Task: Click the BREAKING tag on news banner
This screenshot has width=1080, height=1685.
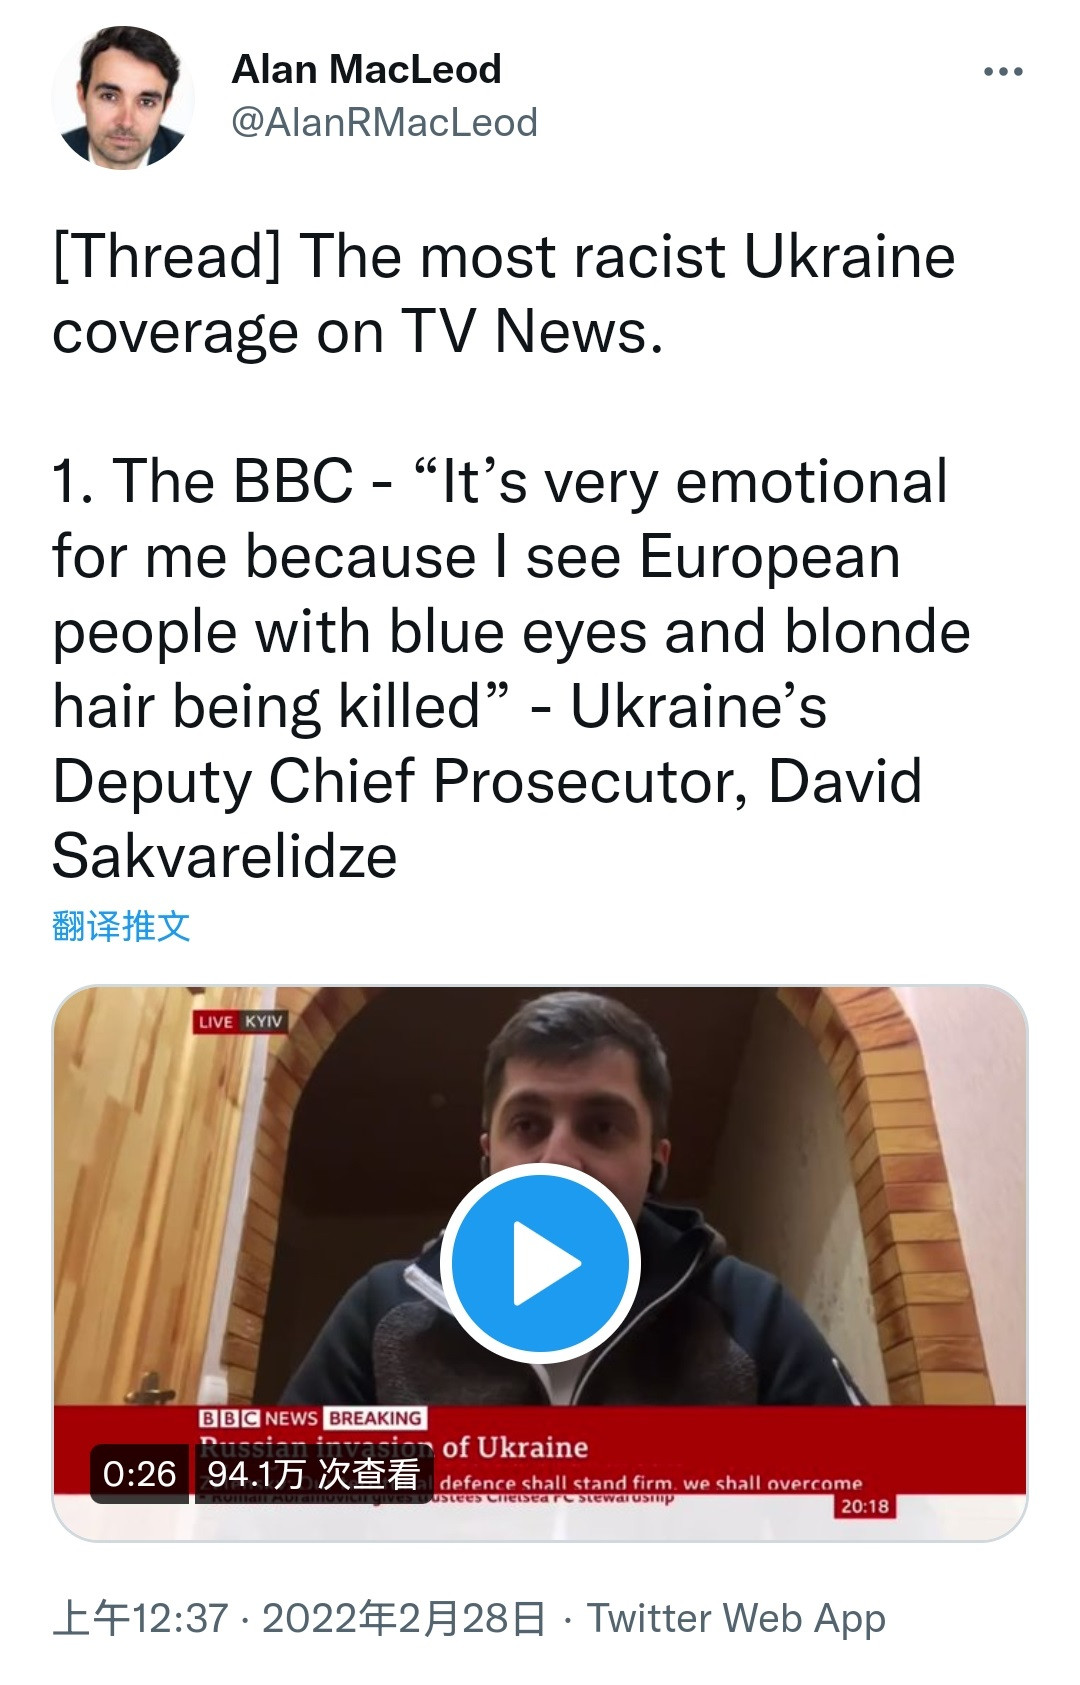Action: click(375, 1418)
